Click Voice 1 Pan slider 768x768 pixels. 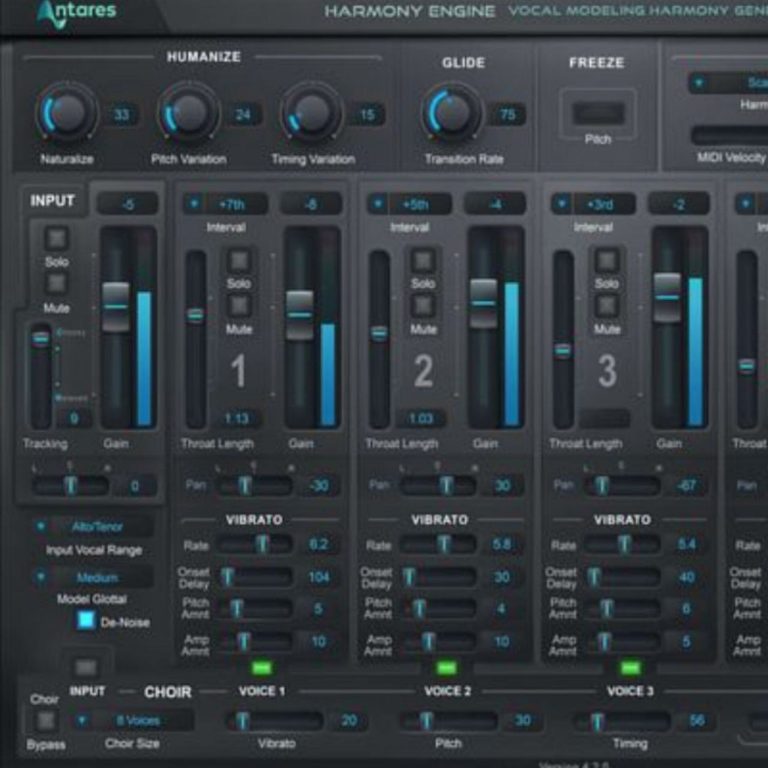click(255, 485)
